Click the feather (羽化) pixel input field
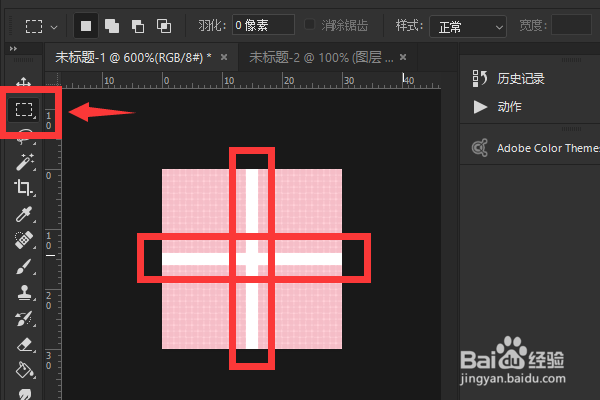 (x=263, y=25)
